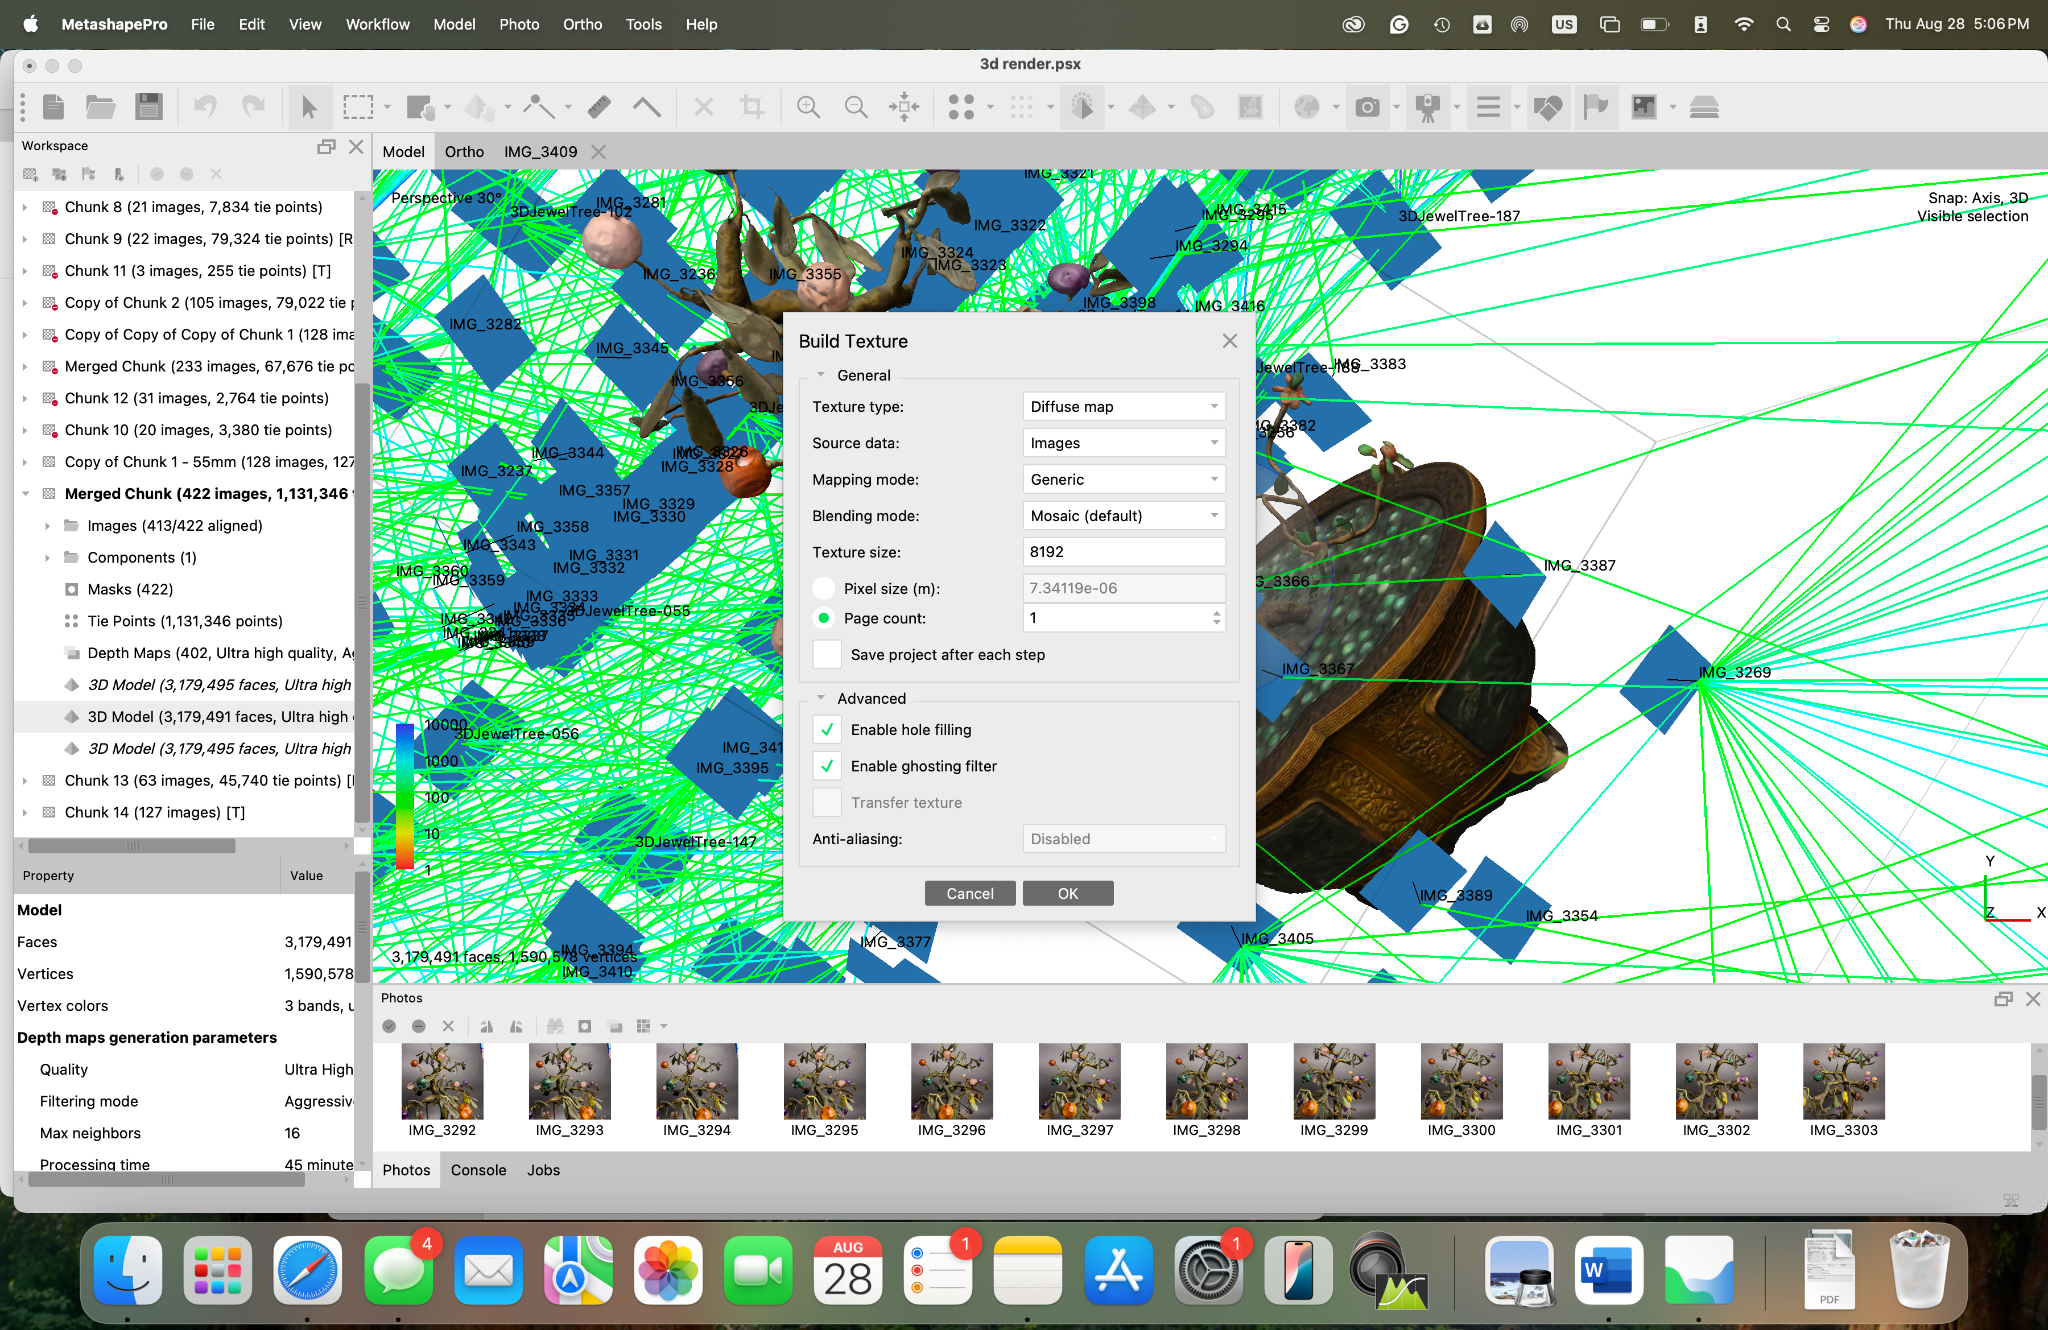Switch to the Console tab
Image resolution: width=2048 pixels, height=1330 pixels.
478,1170
